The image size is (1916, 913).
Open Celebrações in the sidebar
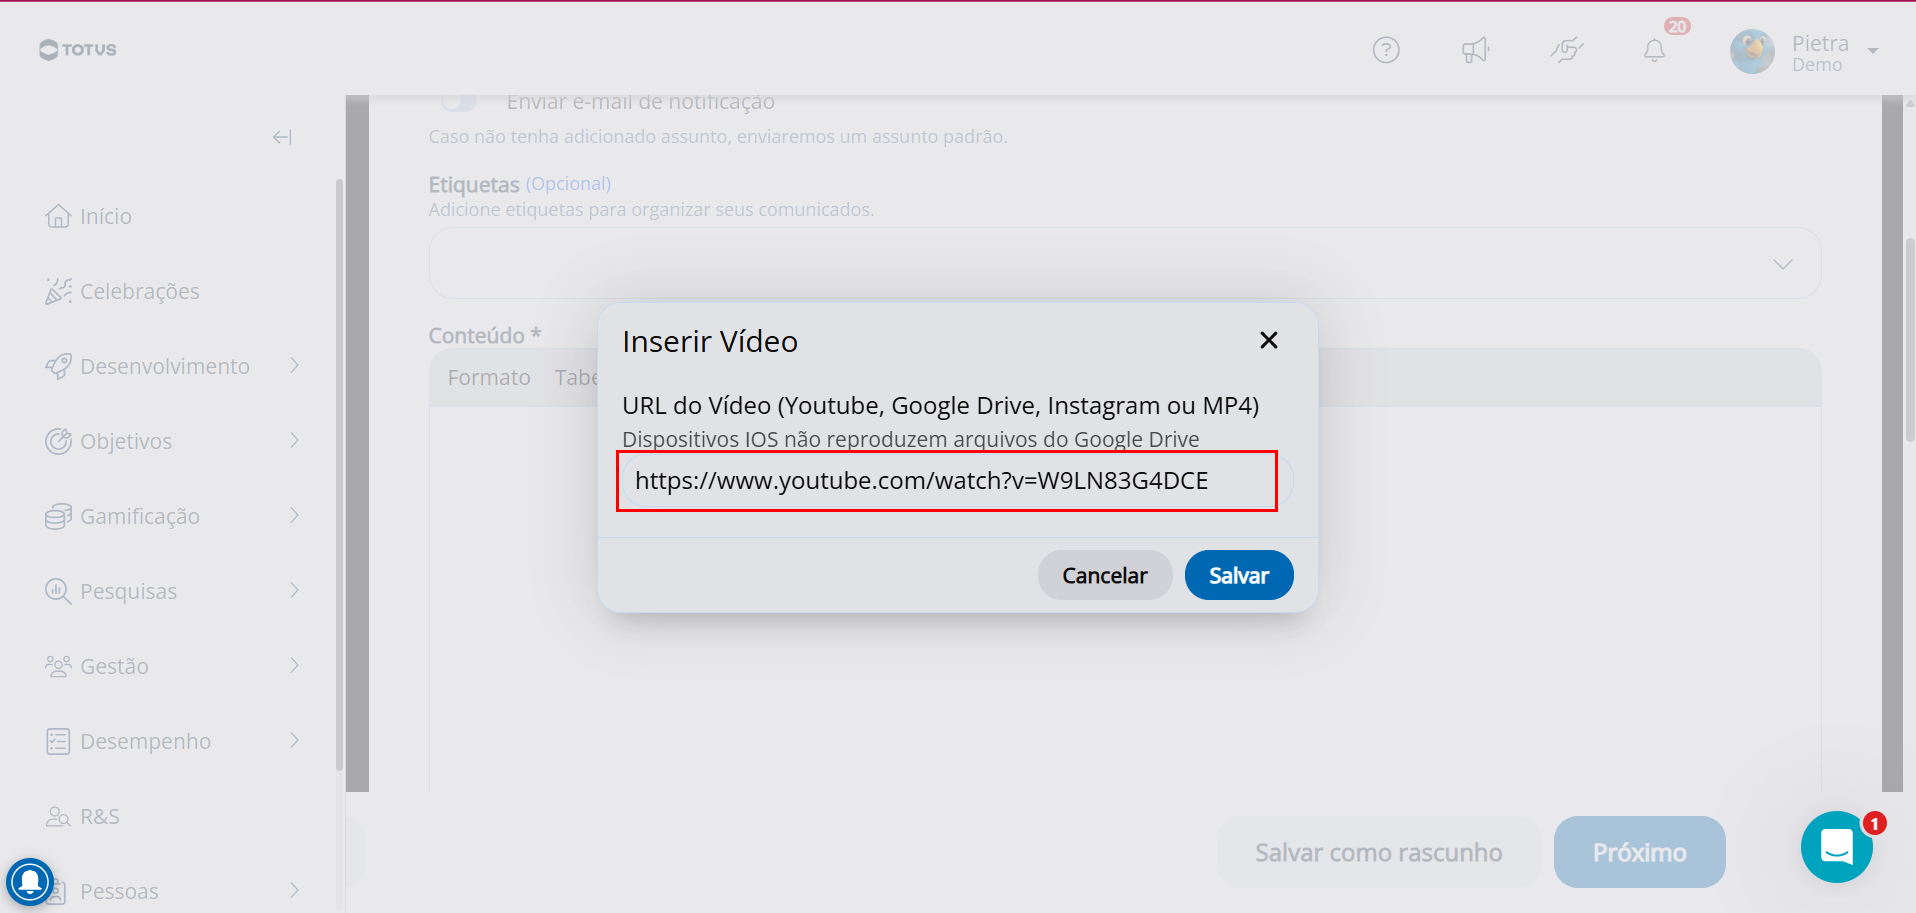[x=140, y=291]
